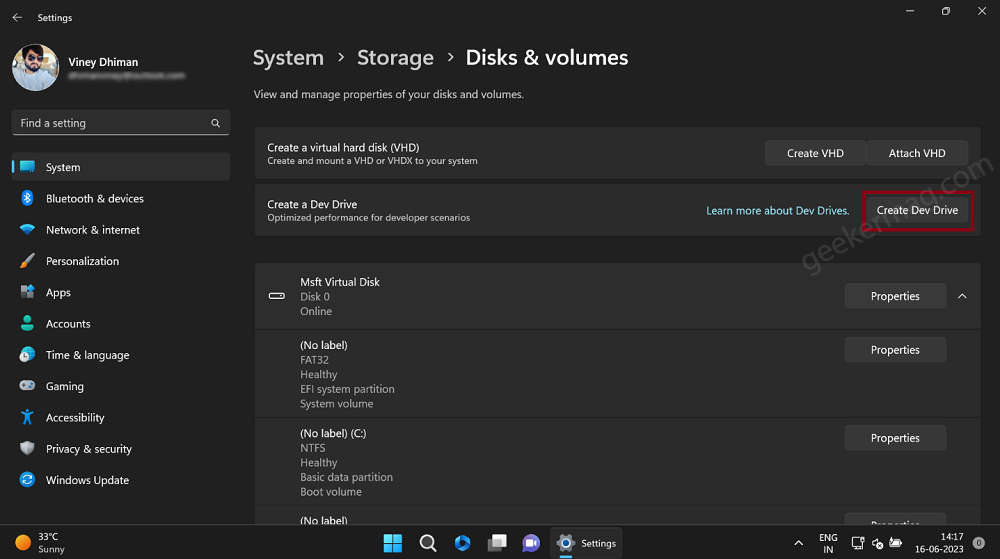Click the Wi-Fi network icon in sidebar
Screen dimensions: 1000x559
27,229
